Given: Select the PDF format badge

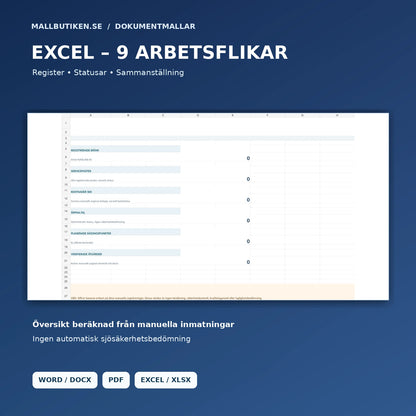Looking at the screenshot, I should [x=116, y=380].
